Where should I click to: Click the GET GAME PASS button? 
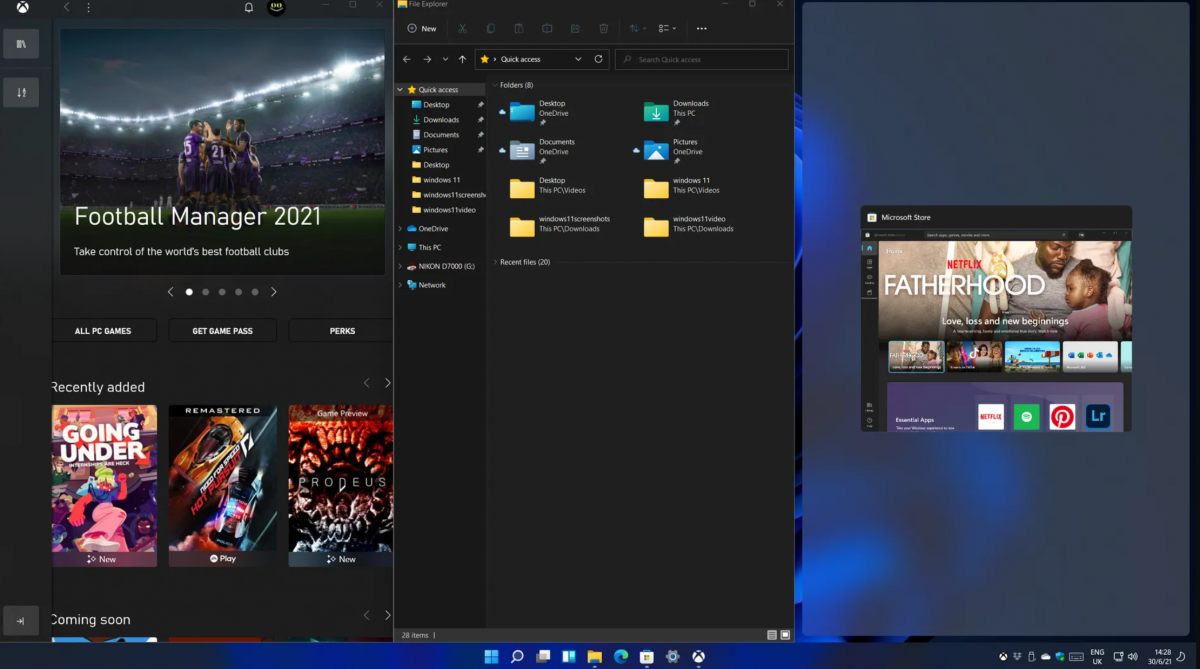222,331
